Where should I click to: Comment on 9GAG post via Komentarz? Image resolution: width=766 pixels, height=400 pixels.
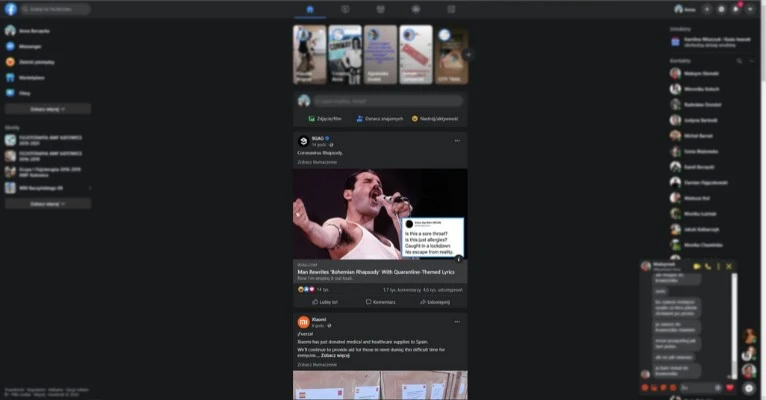pyautogui.click(x=380, y=302)
